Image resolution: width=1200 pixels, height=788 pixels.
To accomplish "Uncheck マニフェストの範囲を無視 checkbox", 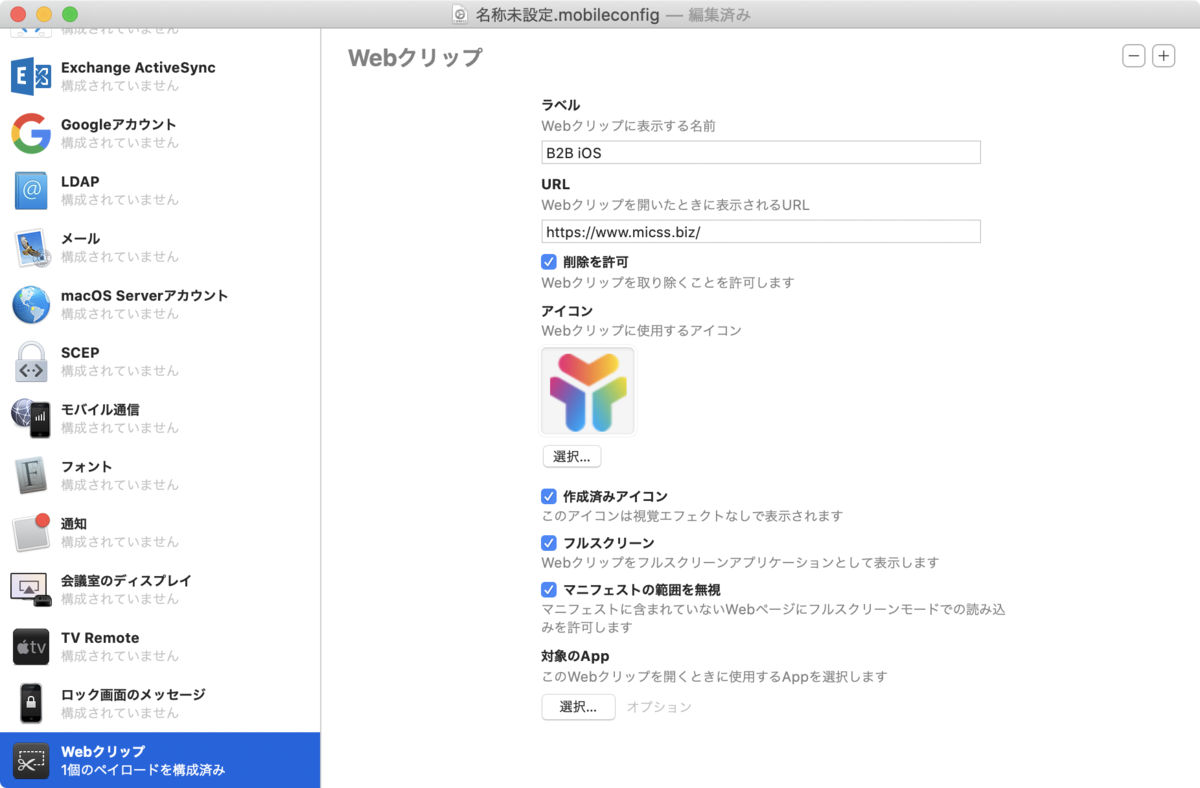I will pos(549,589).
